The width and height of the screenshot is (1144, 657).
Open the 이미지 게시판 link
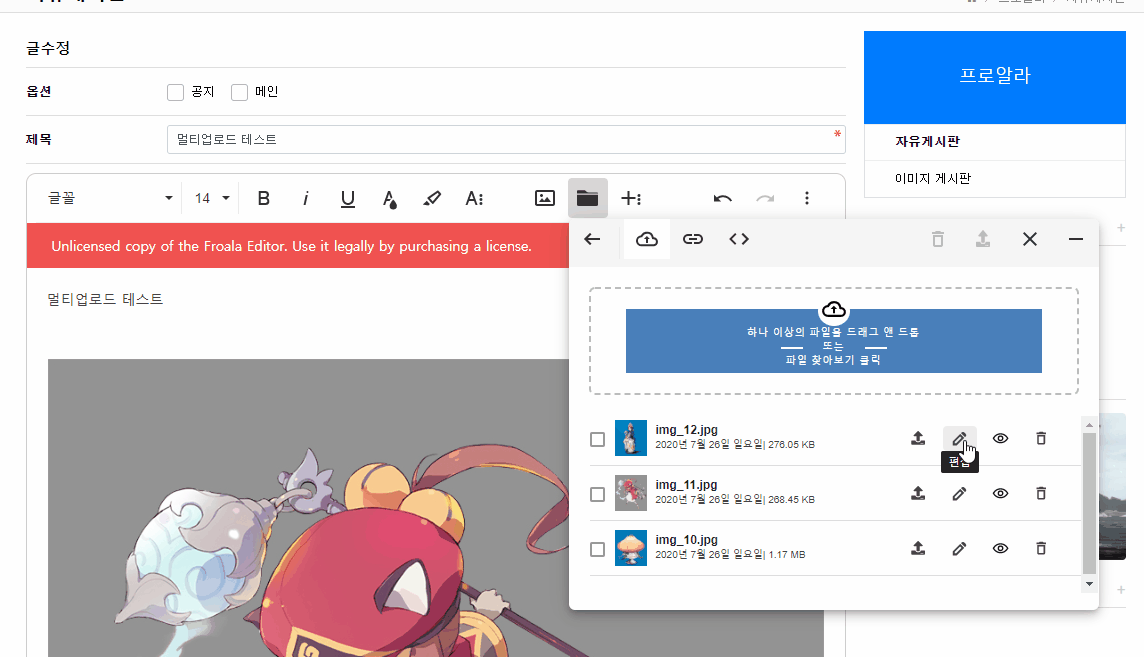coord(933,179)
